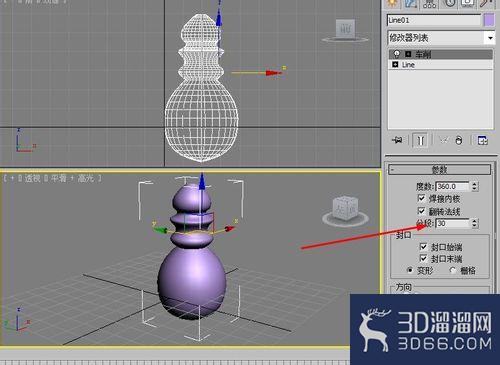Image resolution: width=500 pixels, height=365 pixels.
Task: Click the 分段 spinner arrows
Action: point(475,223)
